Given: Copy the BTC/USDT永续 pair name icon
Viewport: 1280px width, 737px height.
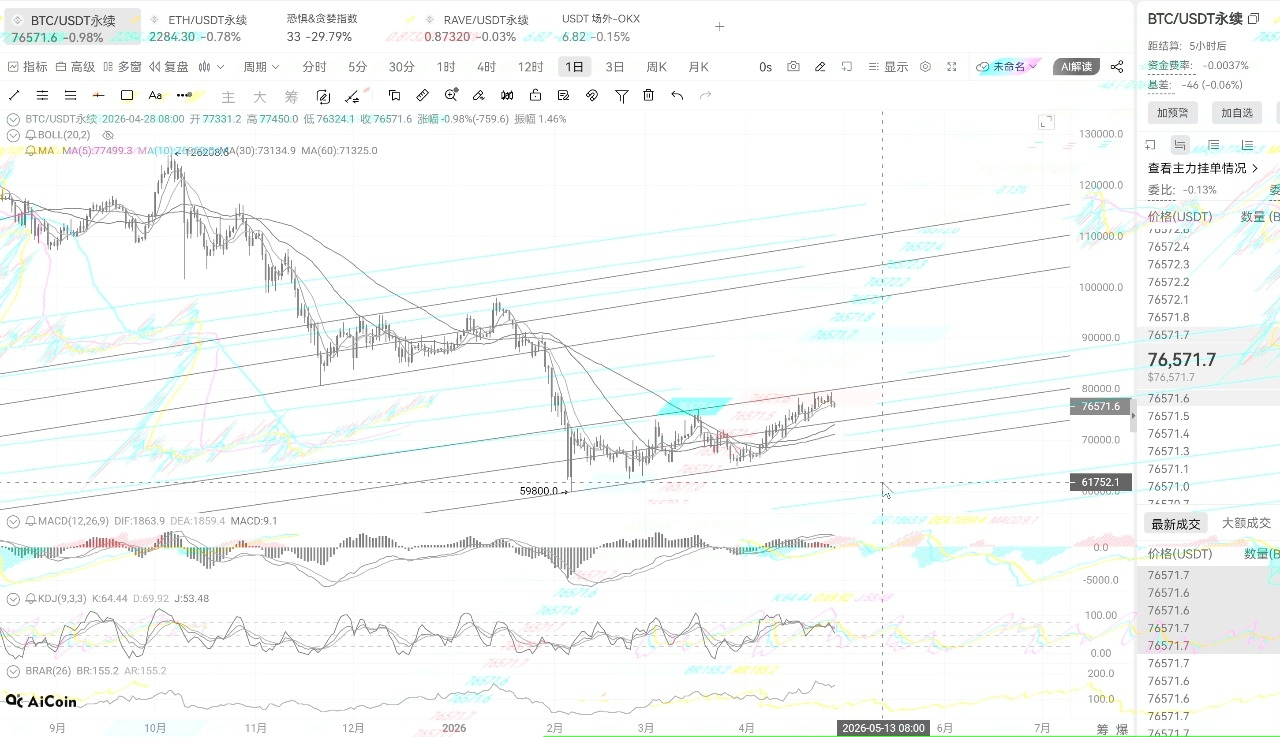Looking at the screenshot, I should [x=1254, y=19].
